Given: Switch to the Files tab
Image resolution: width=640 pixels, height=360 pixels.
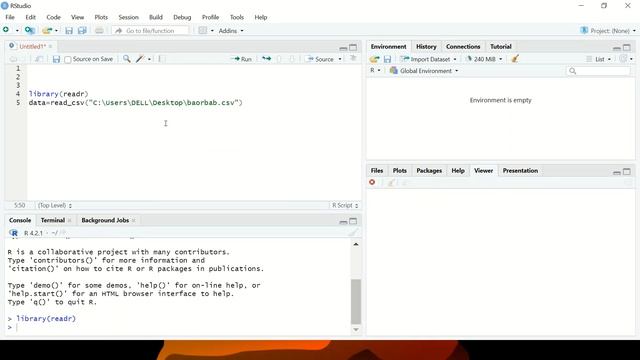Looking at the screenshot, I should click(377, 171).
